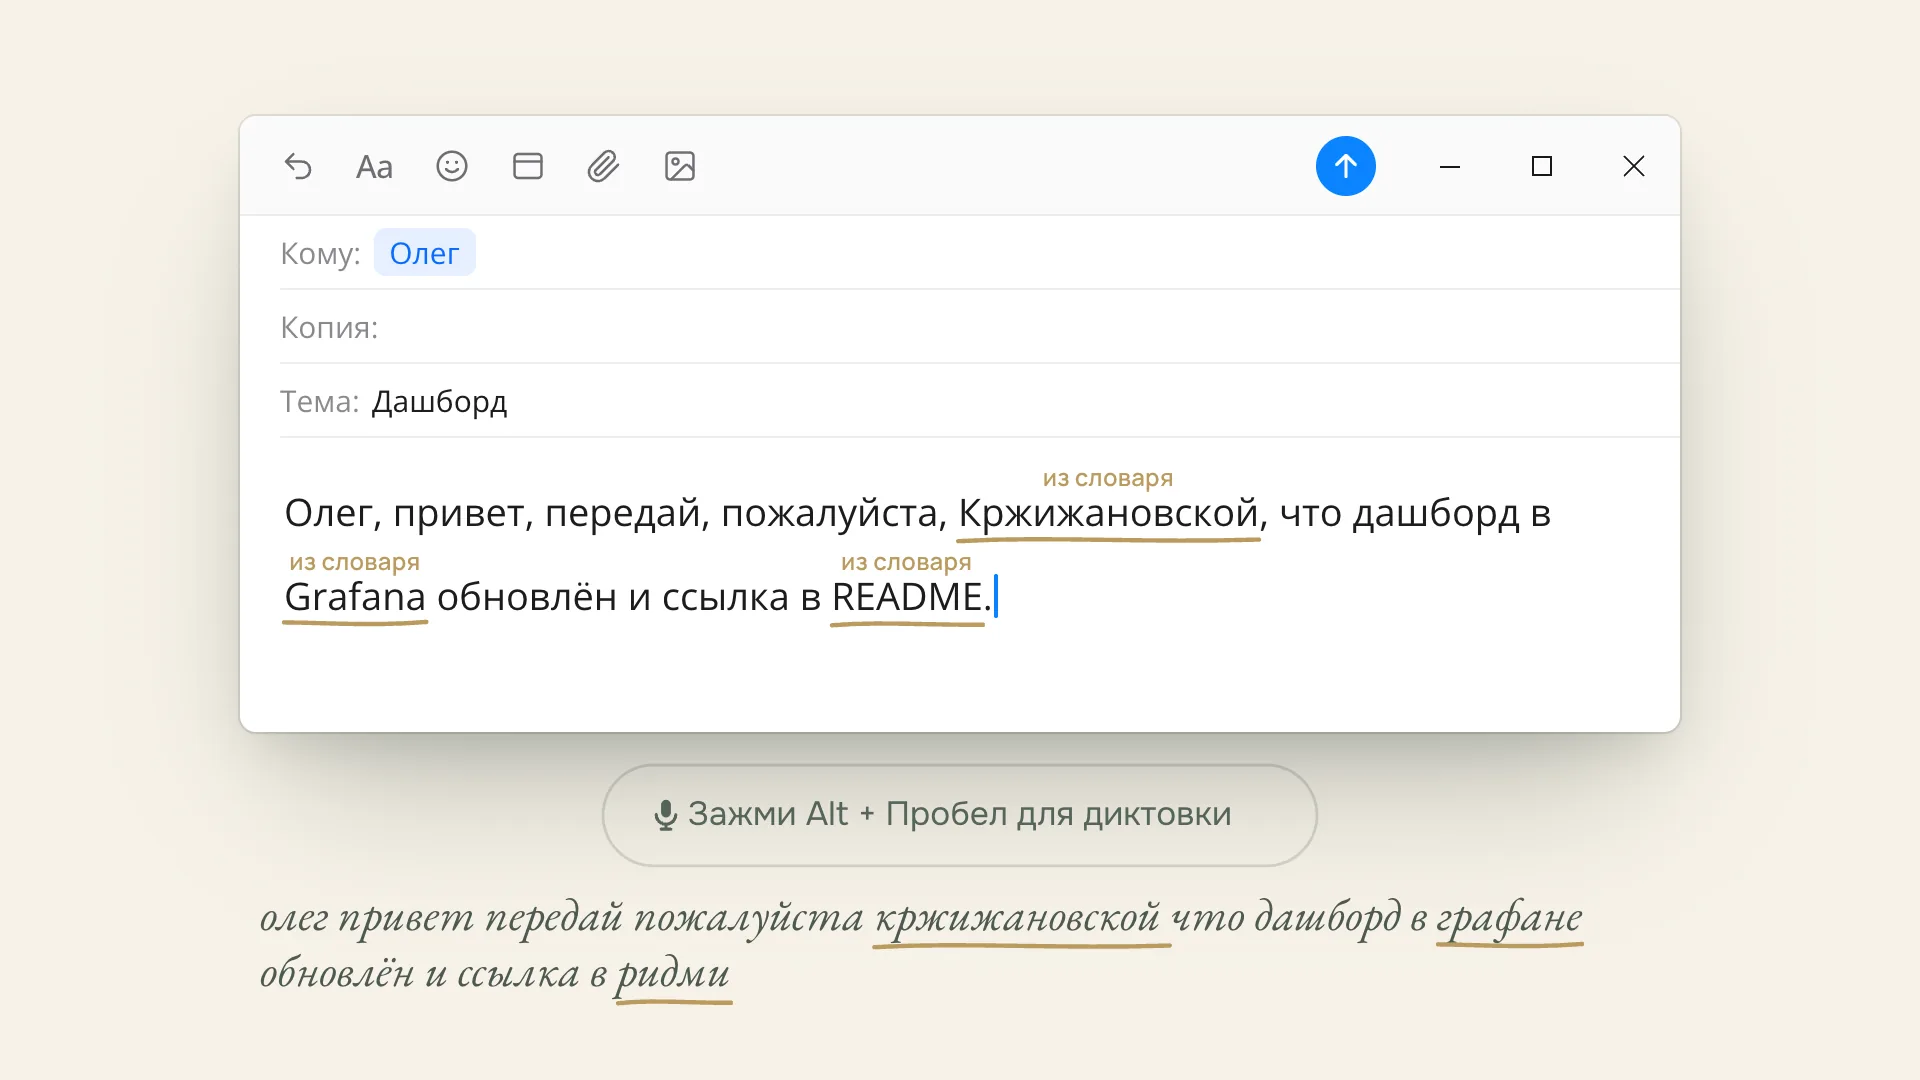Click the 'из словаря' label above Grafana
Image resolution: width=1920 pixels, height=1080 pixels.
(354, 562)
